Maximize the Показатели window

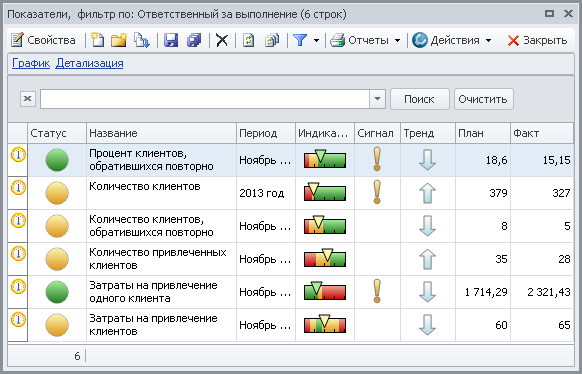click(x=549, y=14)
